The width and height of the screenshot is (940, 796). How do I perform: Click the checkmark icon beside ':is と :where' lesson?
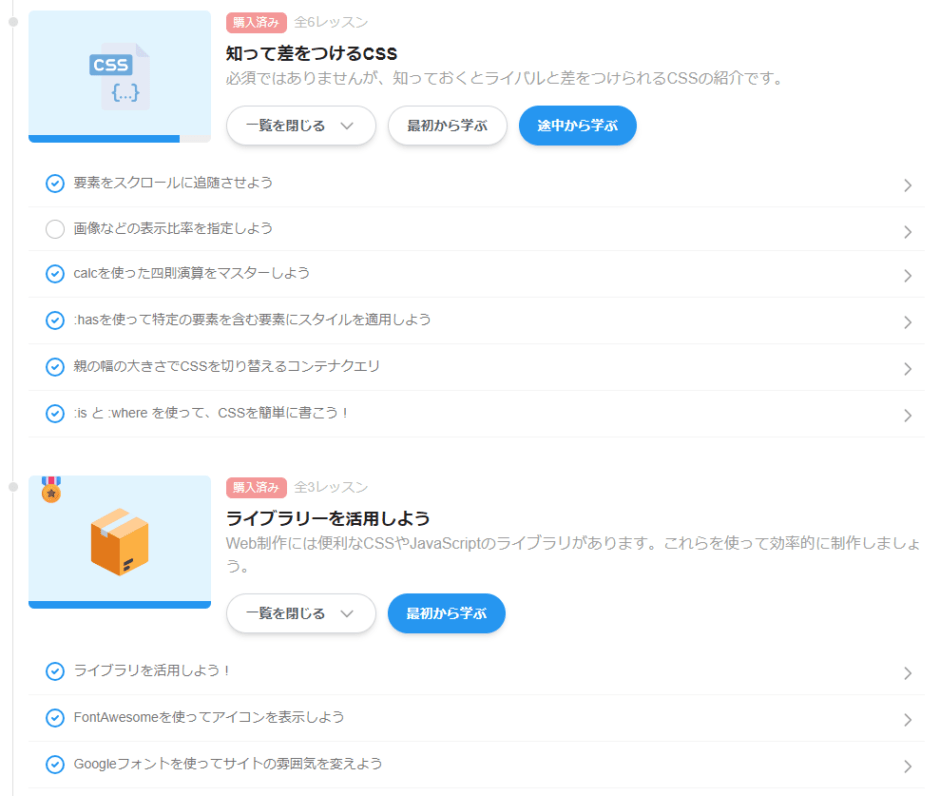coord(55,413)
